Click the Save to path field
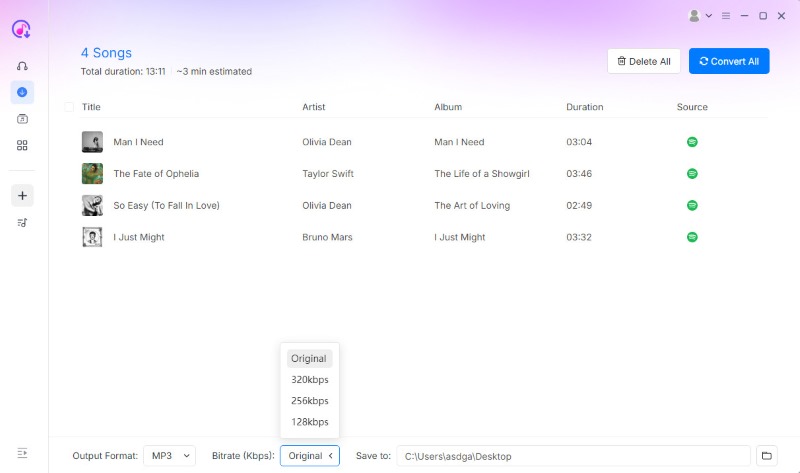This screenshot has width=800, height=473. click(573, 456)
